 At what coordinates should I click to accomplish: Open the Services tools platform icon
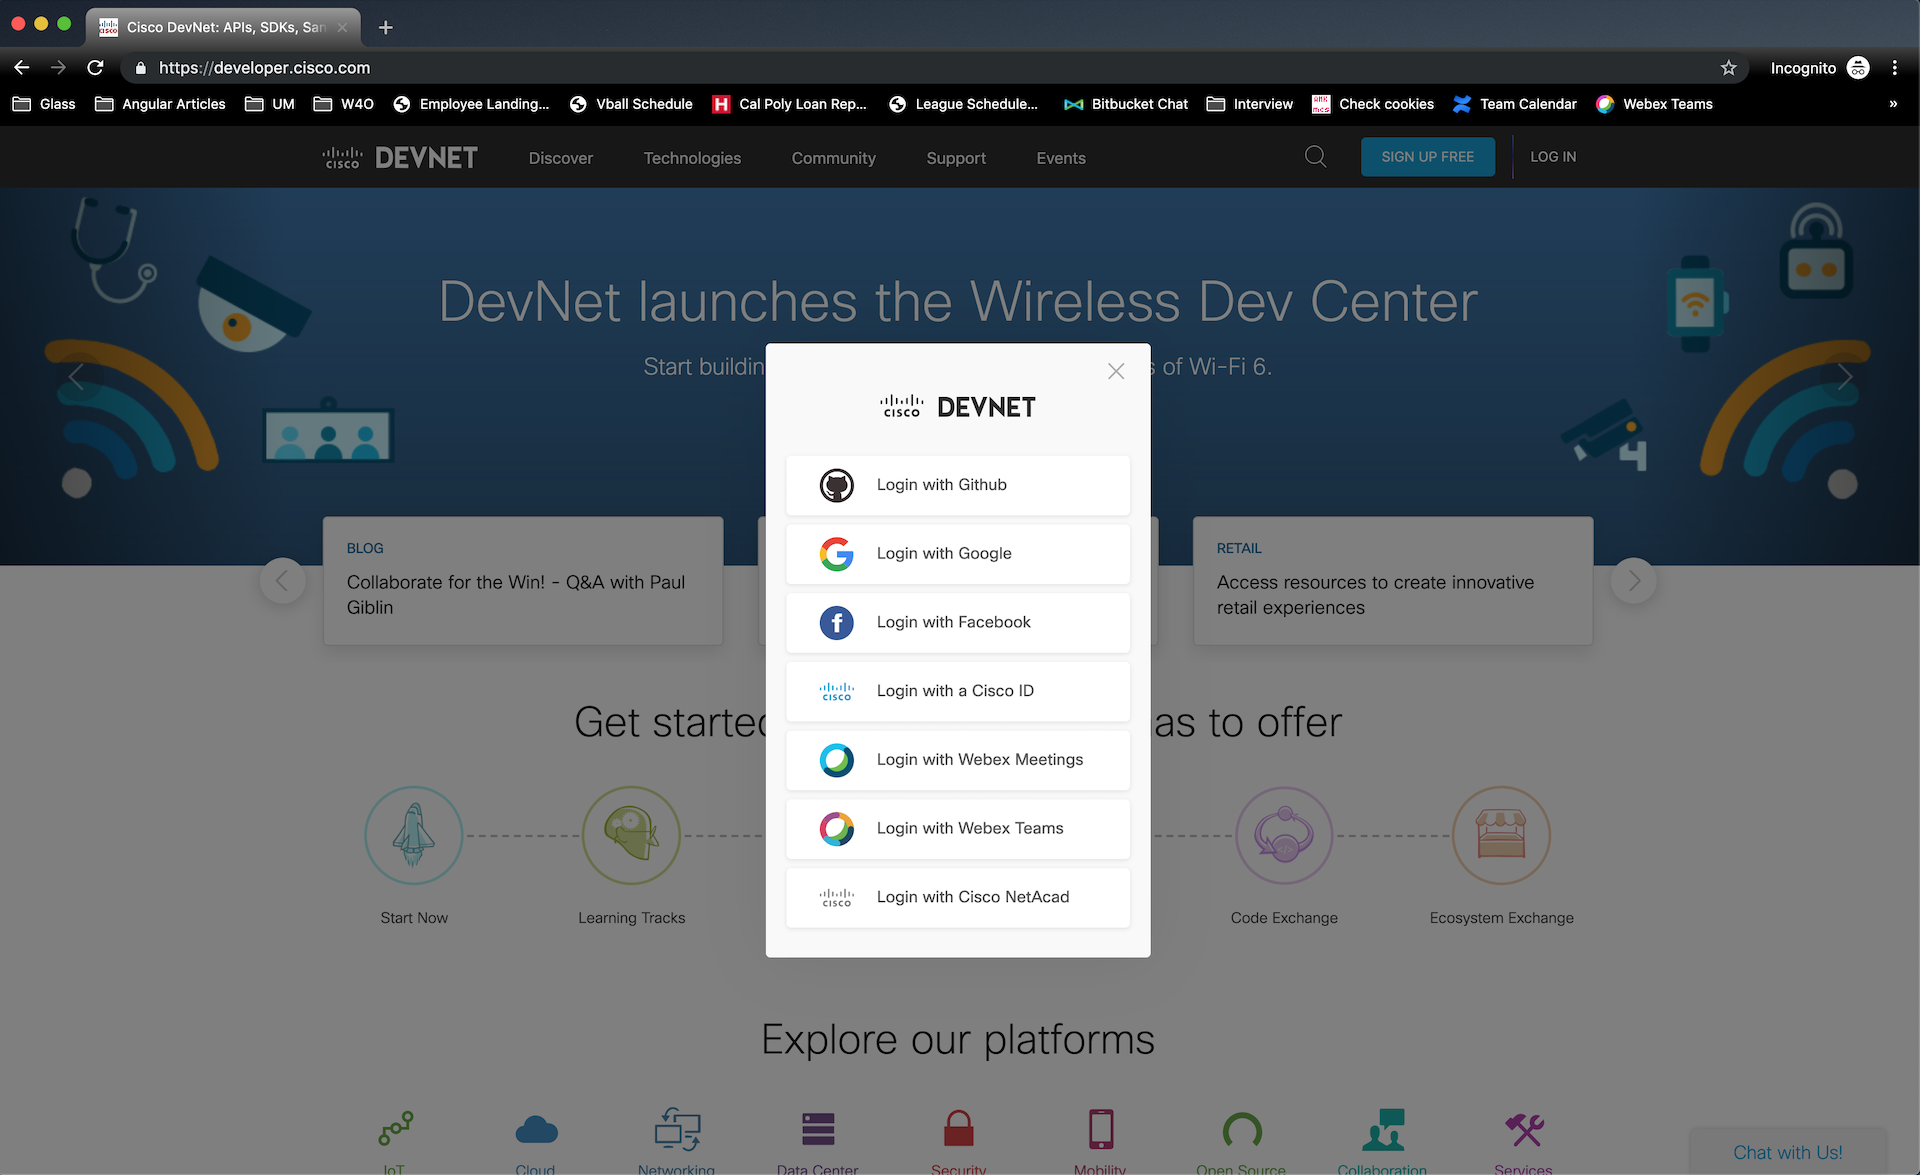[1524, 1129]
